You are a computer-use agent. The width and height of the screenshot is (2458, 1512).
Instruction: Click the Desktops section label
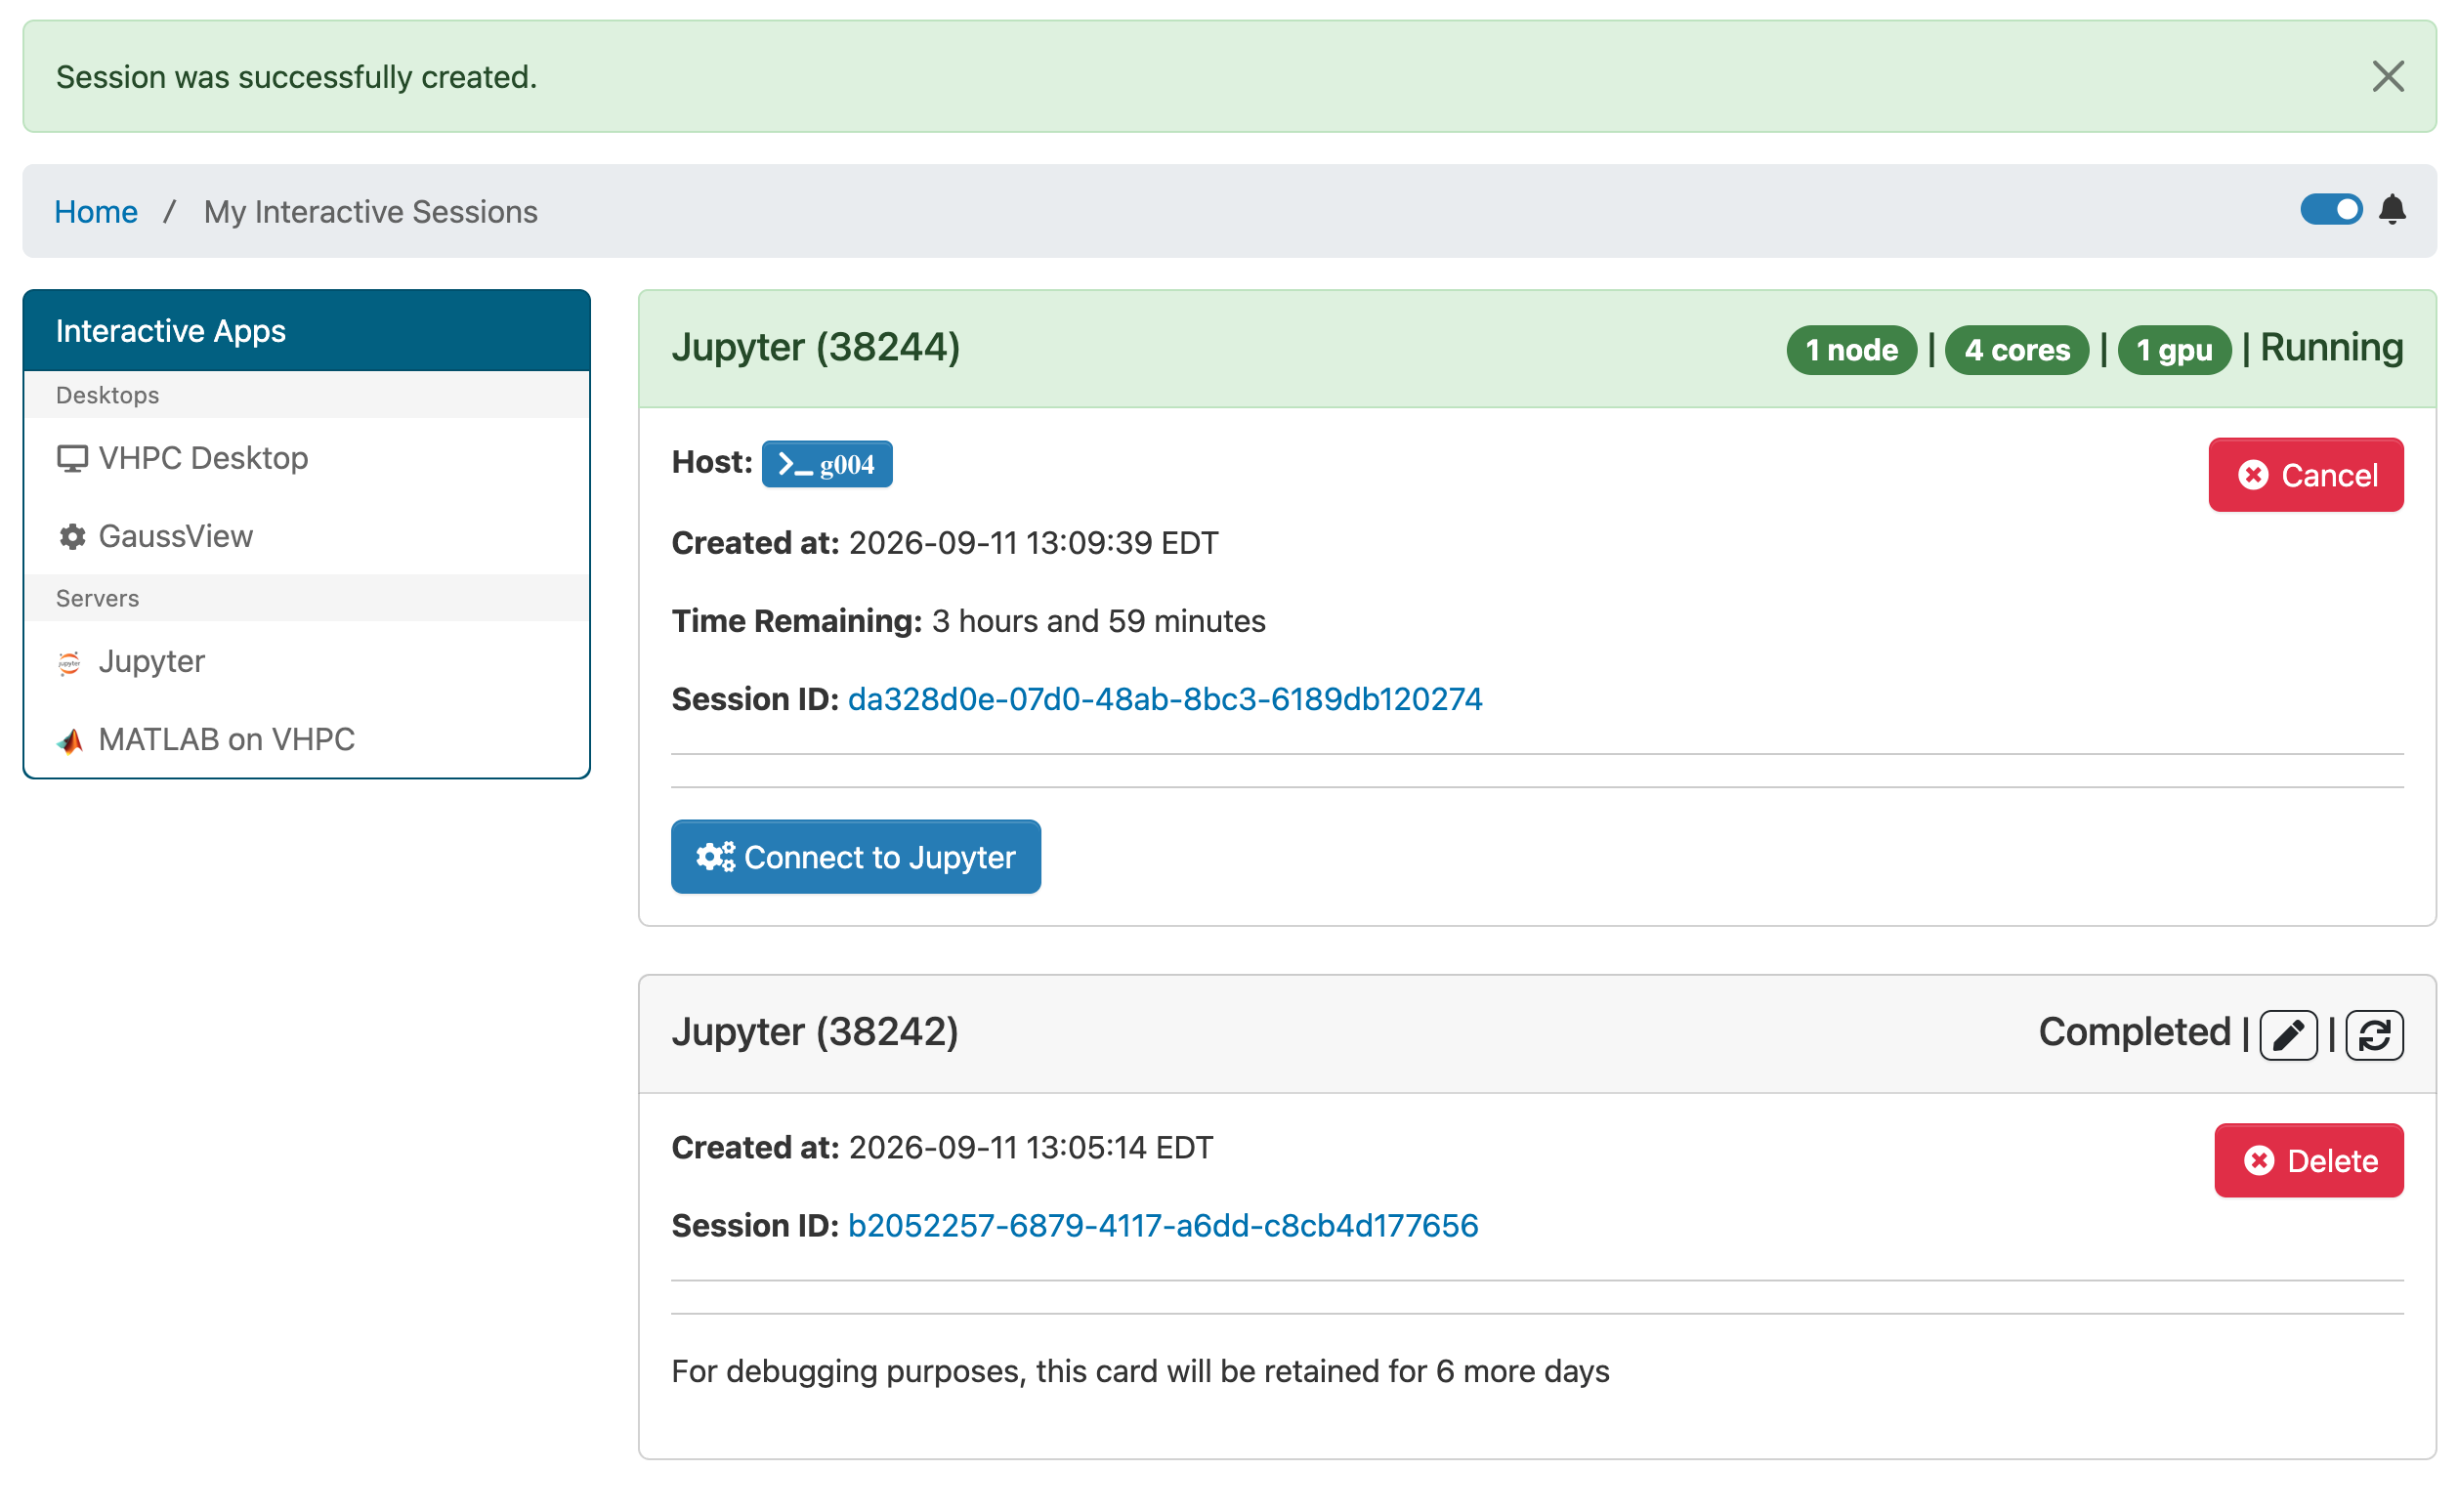pos(108,395)
